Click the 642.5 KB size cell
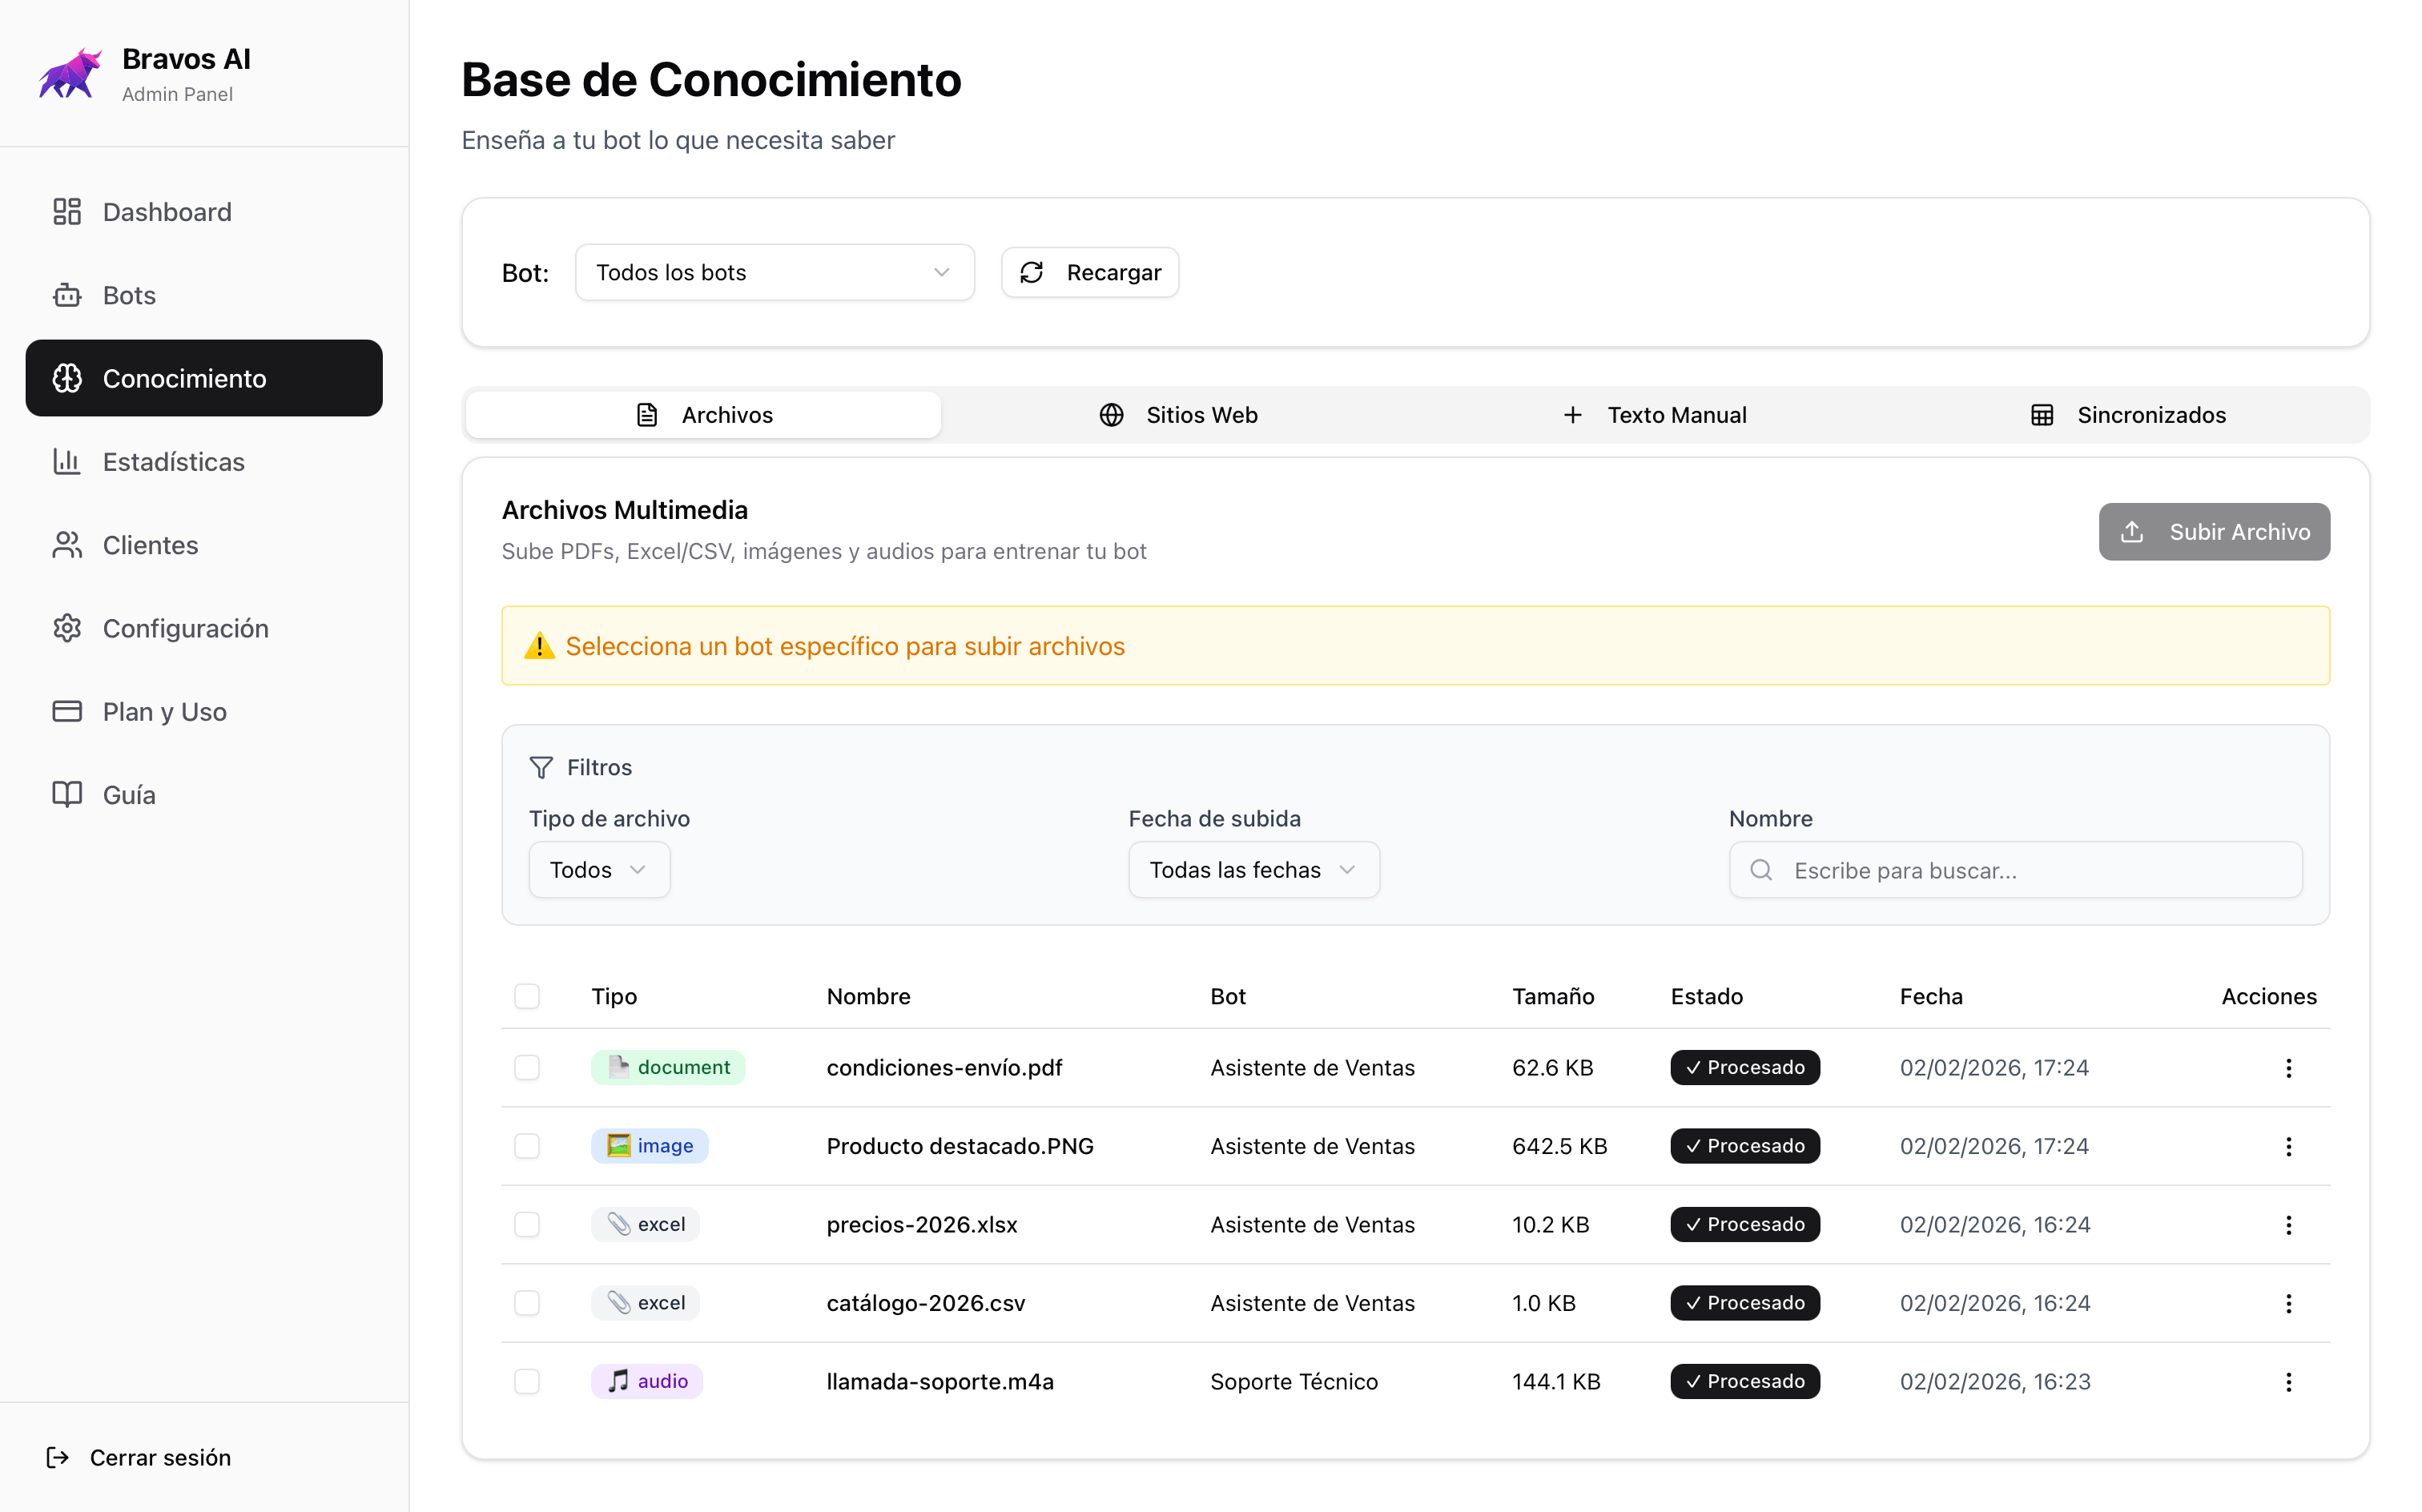The image size is (2422, 1512). click(1559, 1146)
